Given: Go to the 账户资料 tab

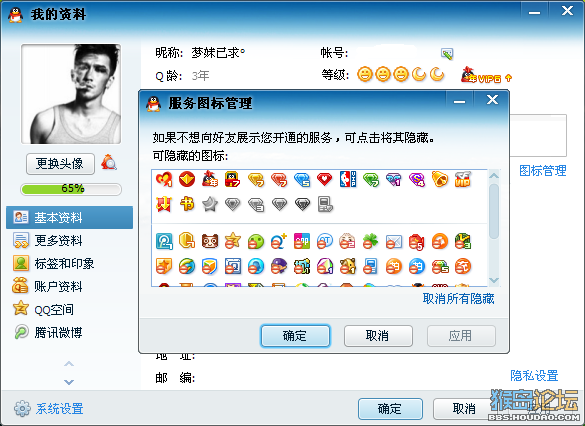Looking at the screenshot, I should coord(69,286).
